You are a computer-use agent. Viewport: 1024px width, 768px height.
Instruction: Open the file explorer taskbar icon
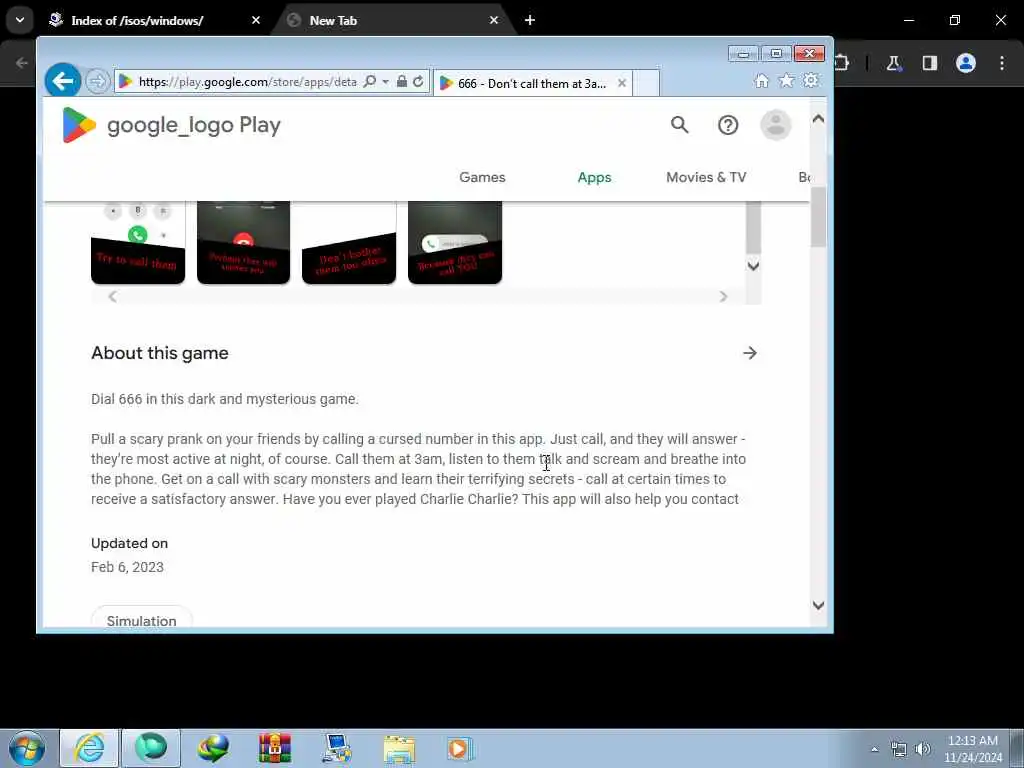399,748
